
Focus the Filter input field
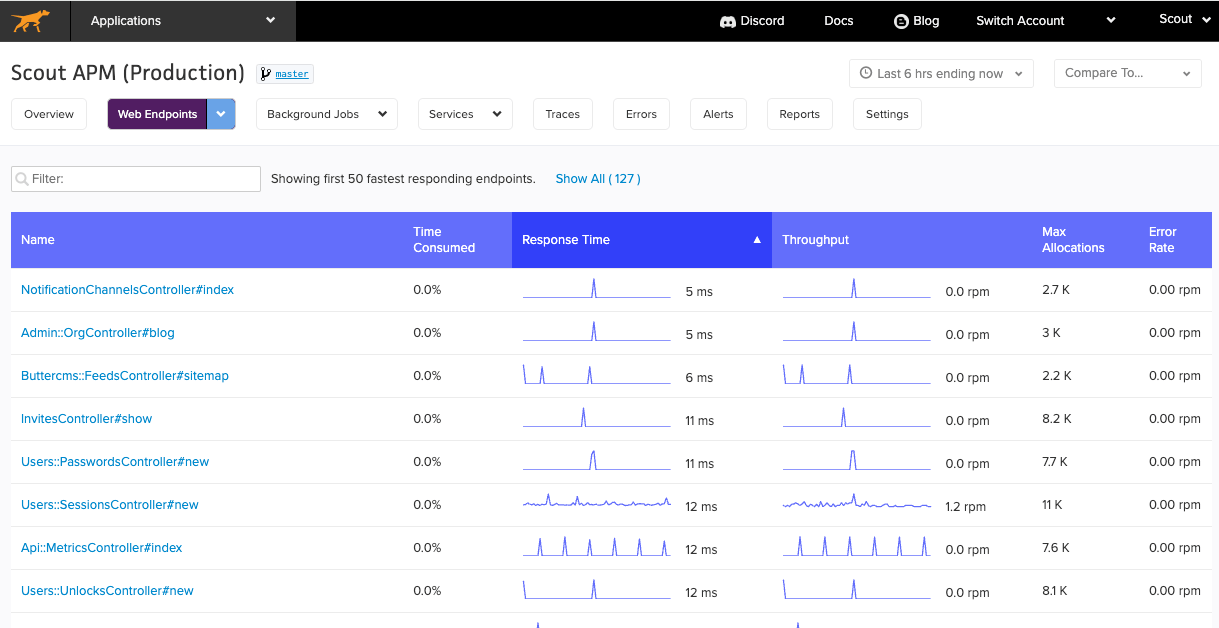click(x=136, y=179)
